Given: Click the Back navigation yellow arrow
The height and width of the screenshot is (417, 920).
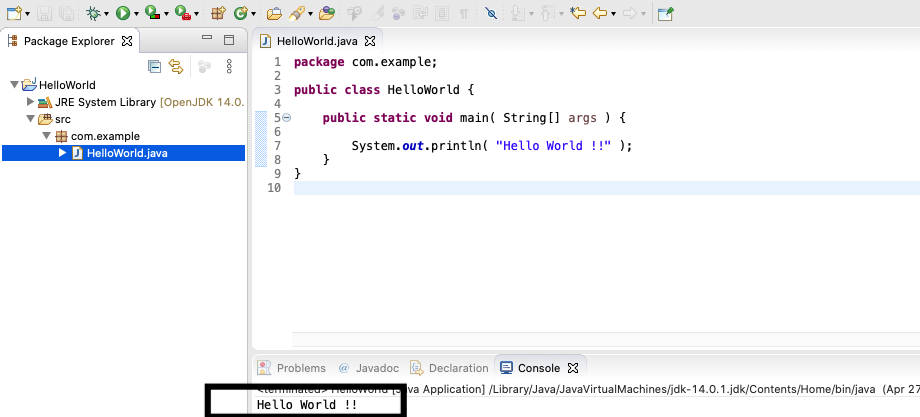Looking at the screenshot, I should pos(600,13).
